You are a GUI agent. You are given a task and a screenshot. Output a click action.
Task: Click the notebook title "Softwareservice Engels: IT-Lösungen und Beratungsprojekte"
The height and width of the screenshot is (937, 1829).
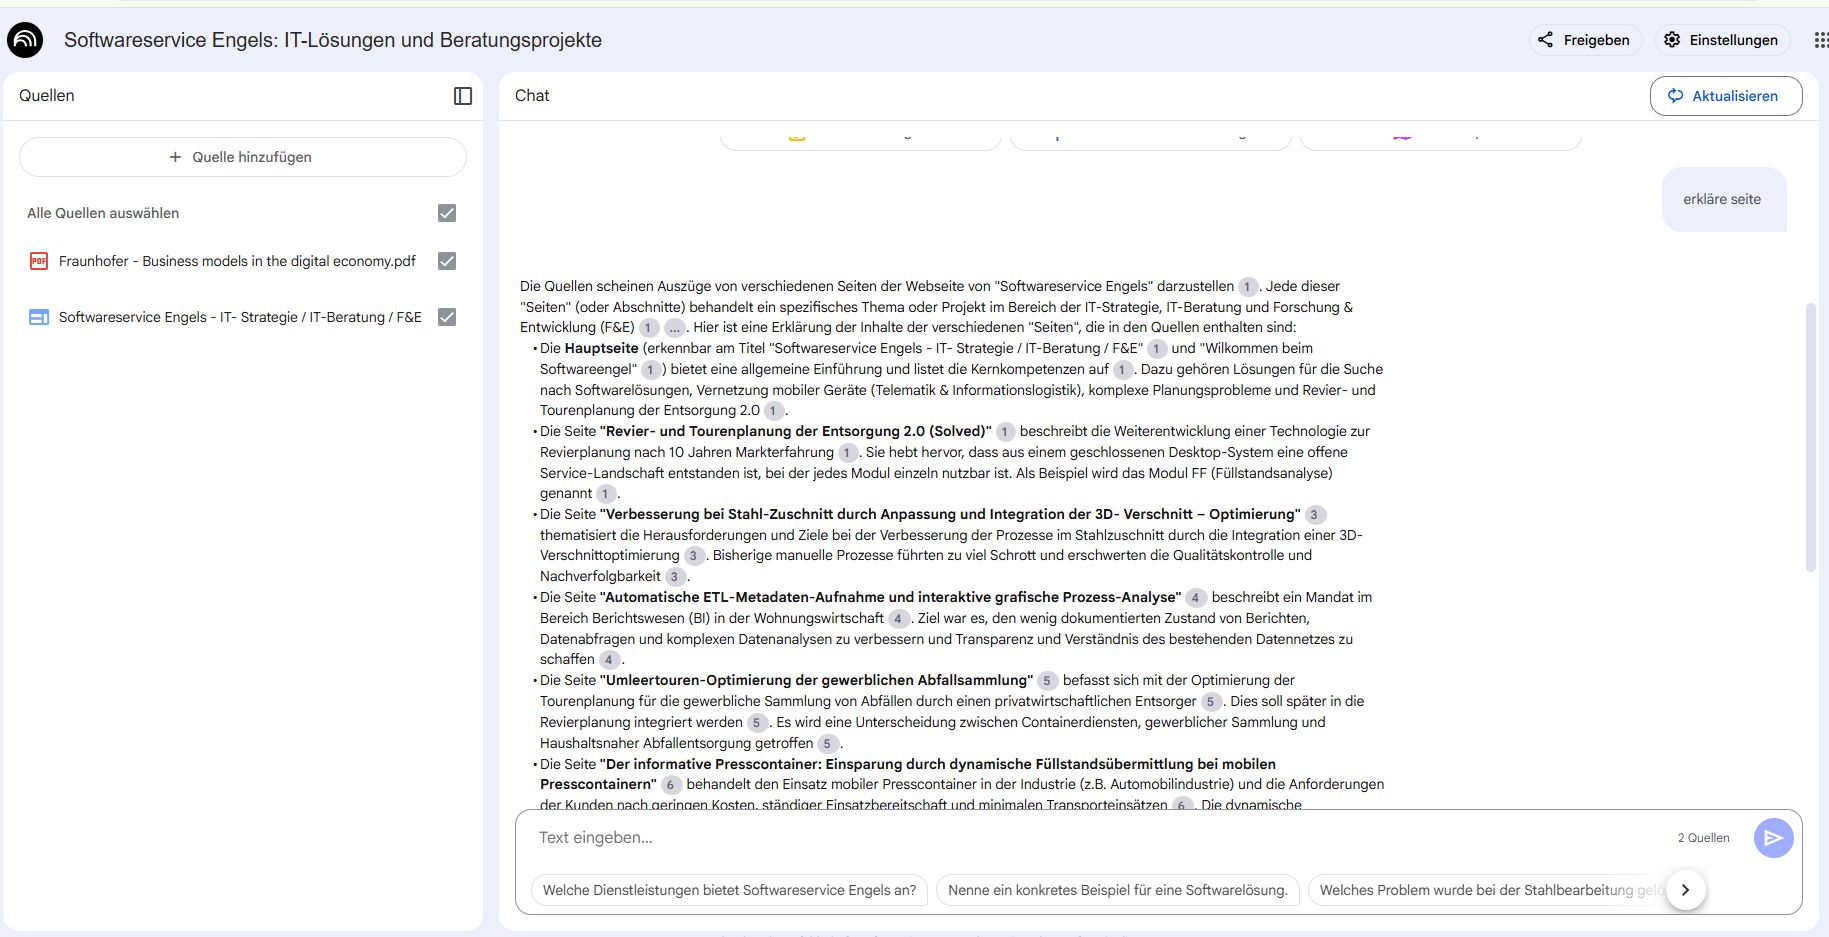[333, 40]
